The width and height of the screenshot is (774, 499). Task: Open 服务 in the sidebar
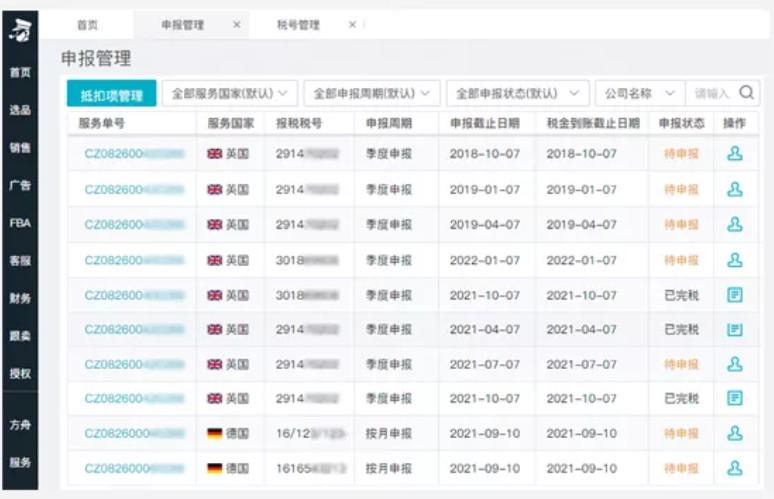click(x=20, y=462)
